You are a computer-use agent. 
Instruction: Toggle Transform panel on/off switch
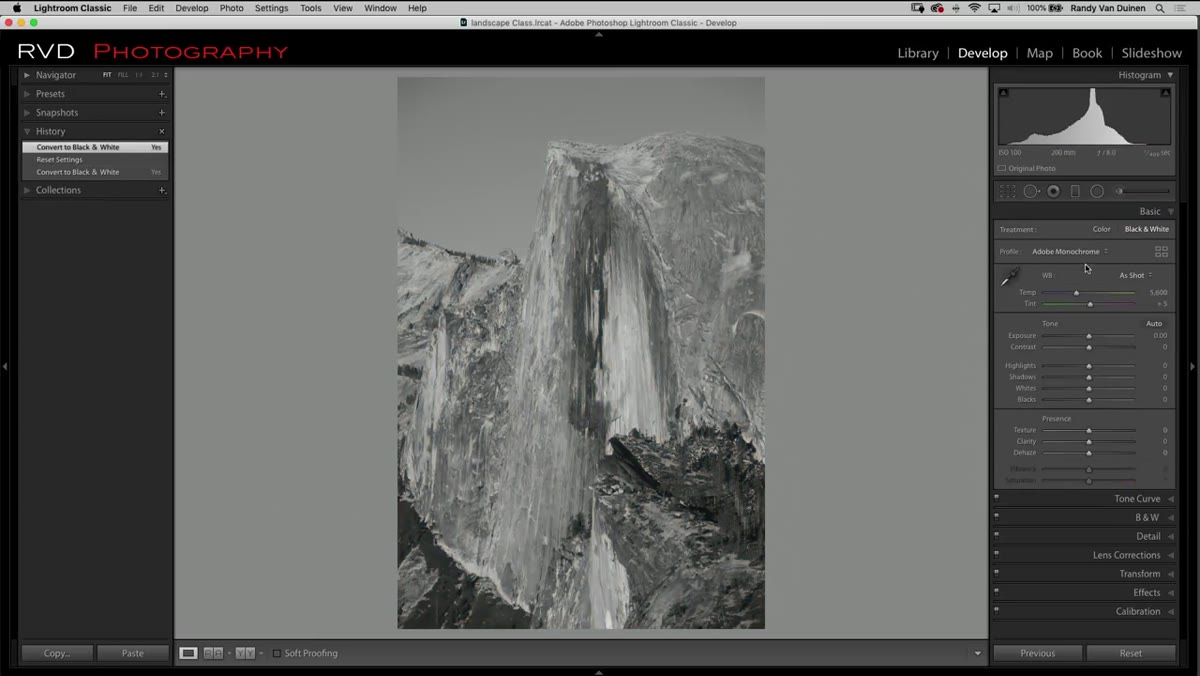pyautogui.click(x=997, y=572)
